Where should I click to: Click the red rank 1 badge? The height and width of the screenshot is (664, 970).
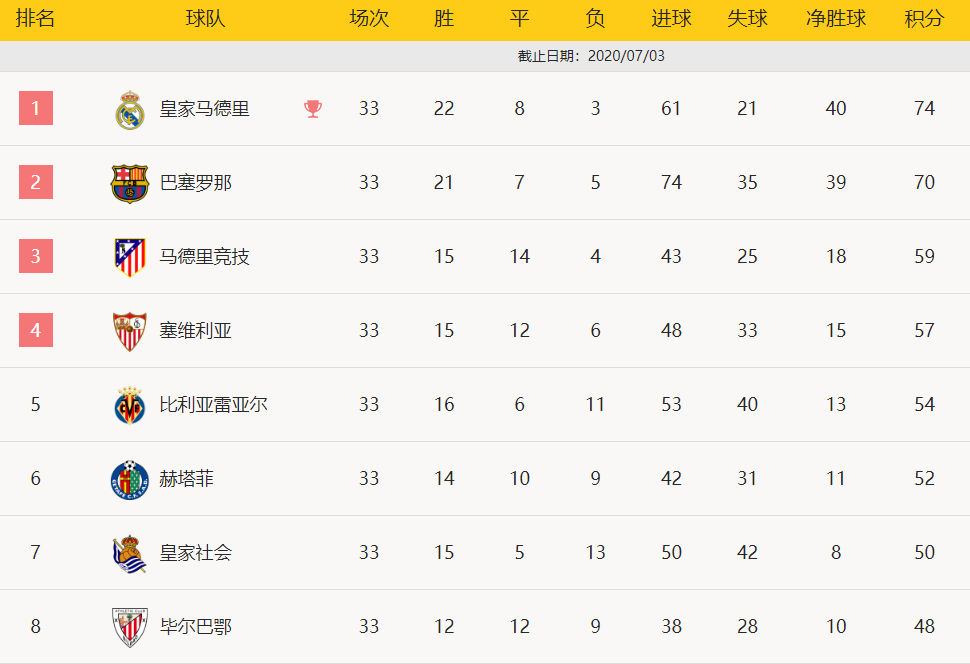click(x=36, y=108)
